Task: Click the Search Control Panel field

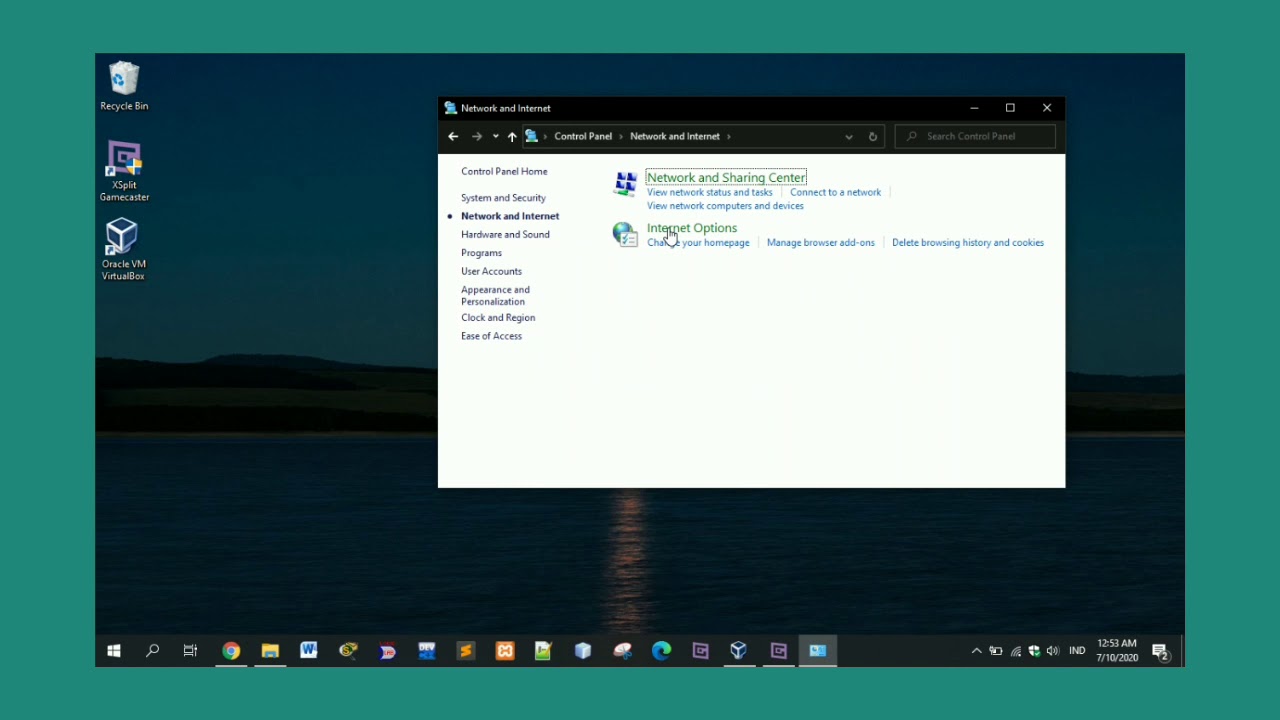Action: pos(975,136)
